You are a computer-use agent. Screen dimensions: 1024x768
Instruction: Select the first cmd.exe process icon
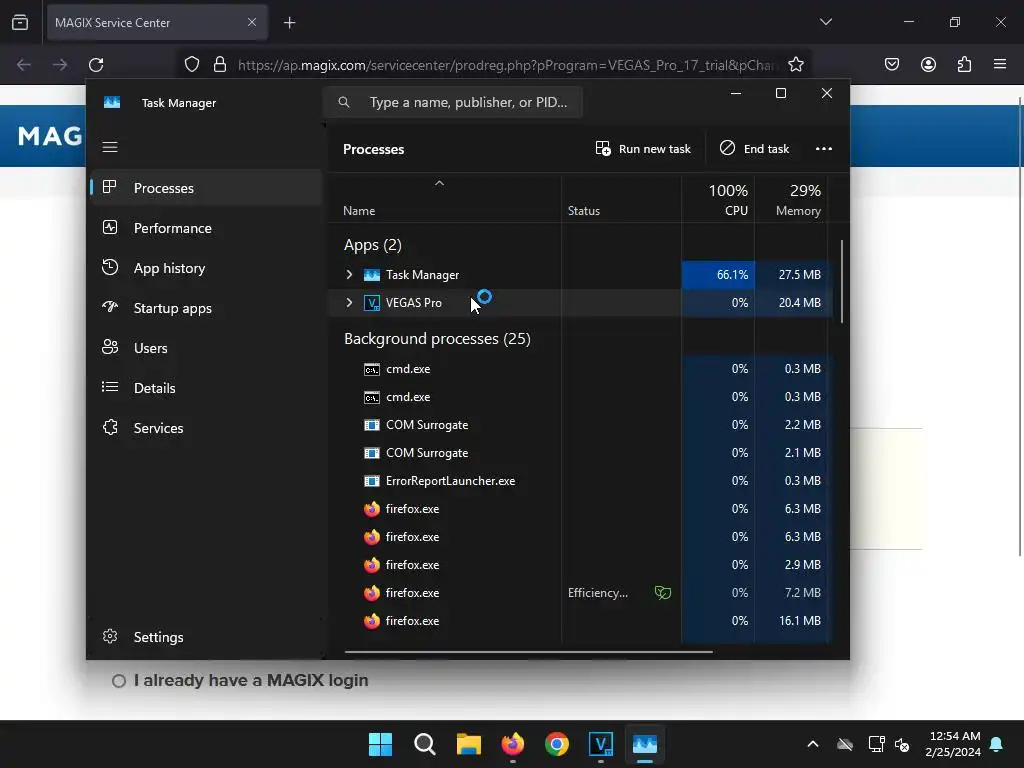point(372,370)
